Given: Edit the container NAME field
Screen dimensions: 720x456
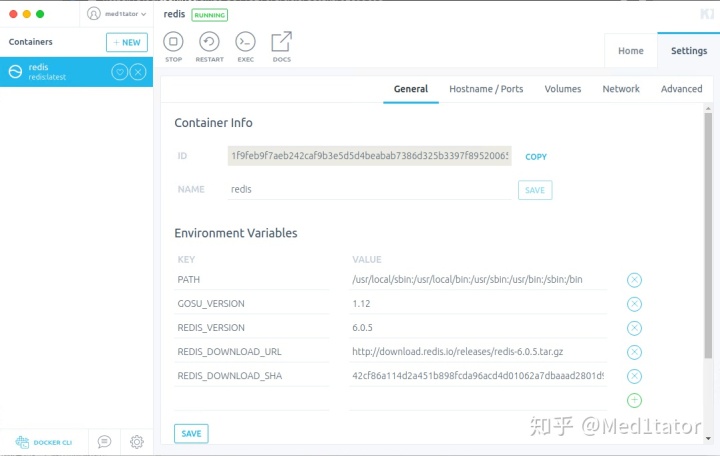Looking at the screenshot, I should point(369,189).
